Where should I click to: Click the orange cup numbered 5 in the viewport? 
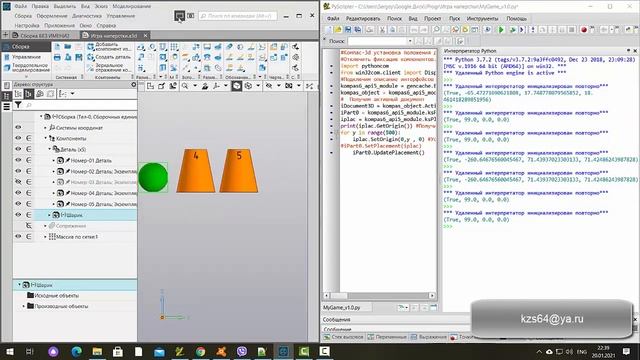click(x=239, y=171)
